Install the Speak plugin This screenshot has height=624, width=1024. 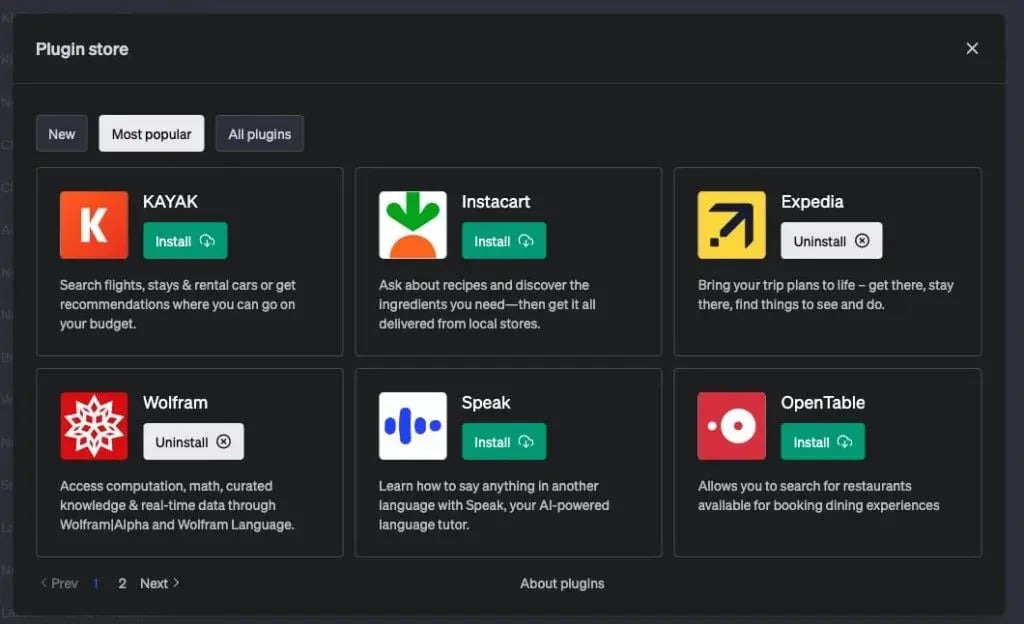(x=504, y=442)
